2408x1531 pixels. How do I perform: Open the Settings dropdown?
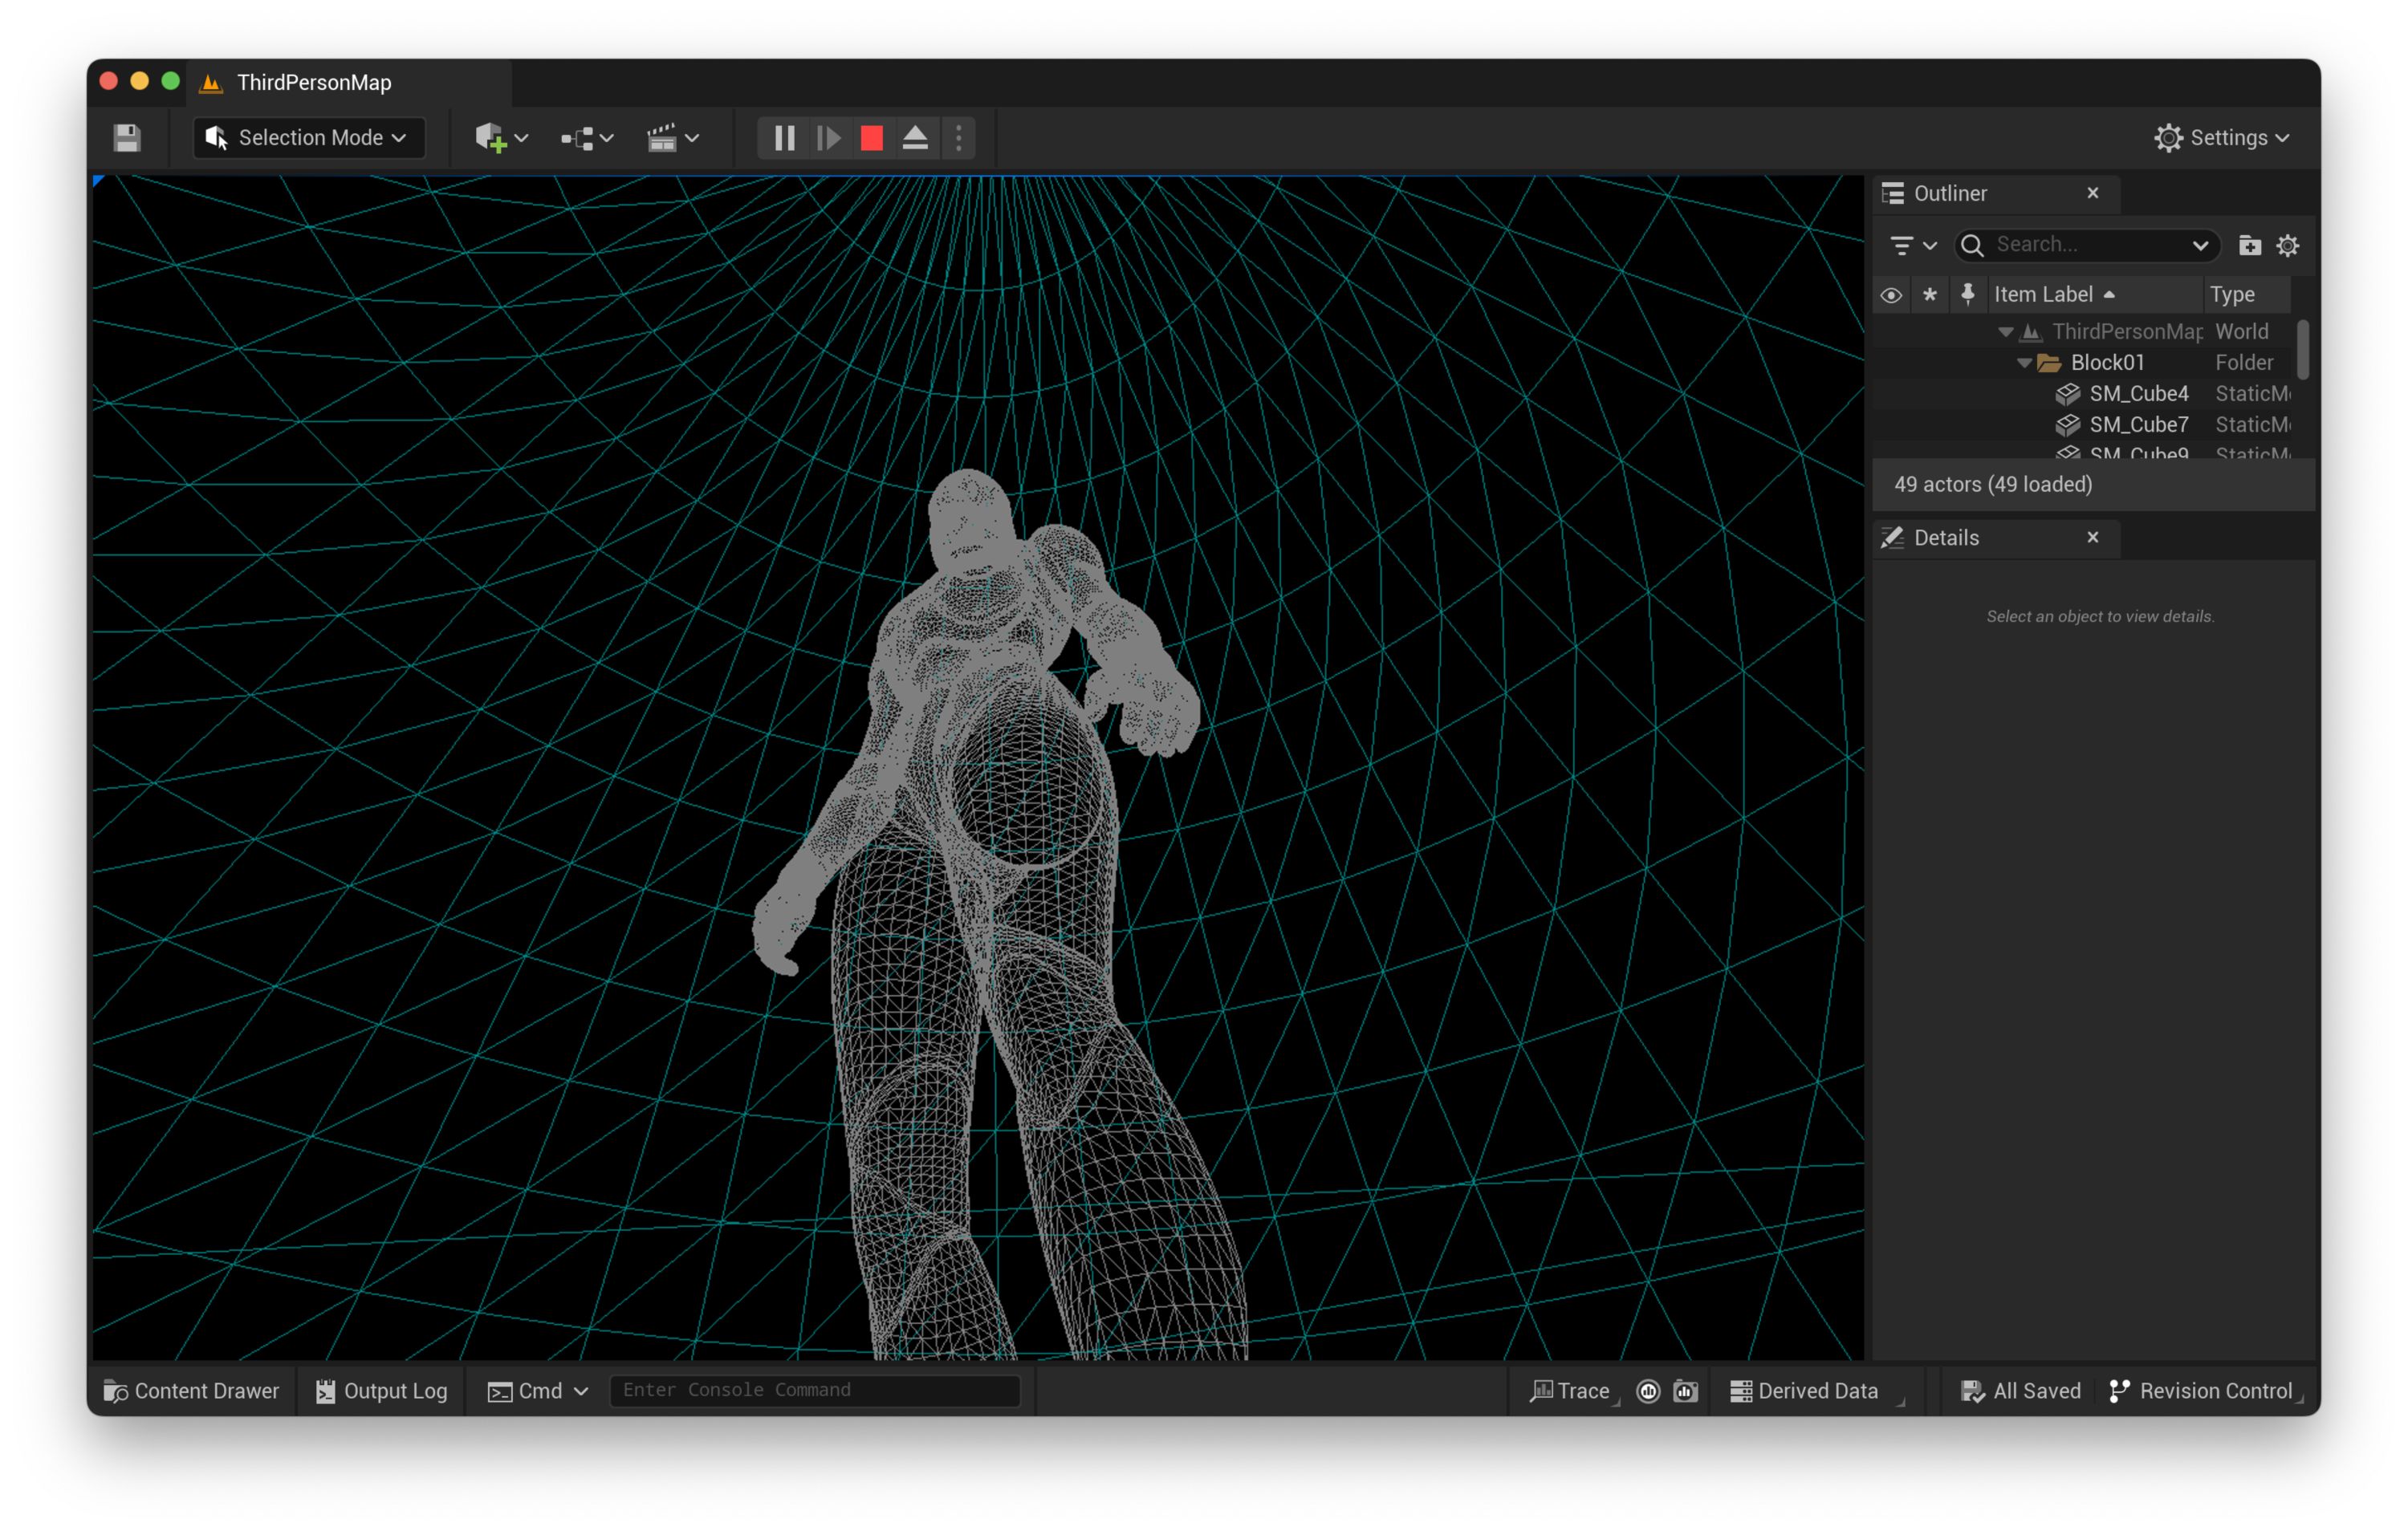click(2221, 138)
